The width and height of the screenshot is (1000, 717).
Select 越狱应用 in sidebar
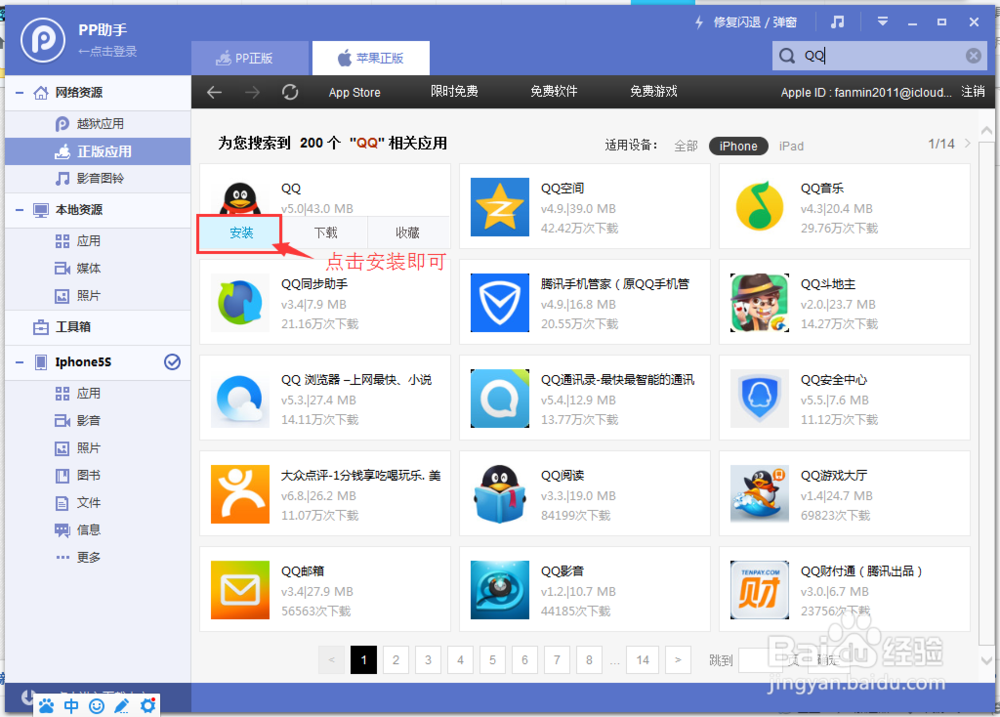(98, 124)
